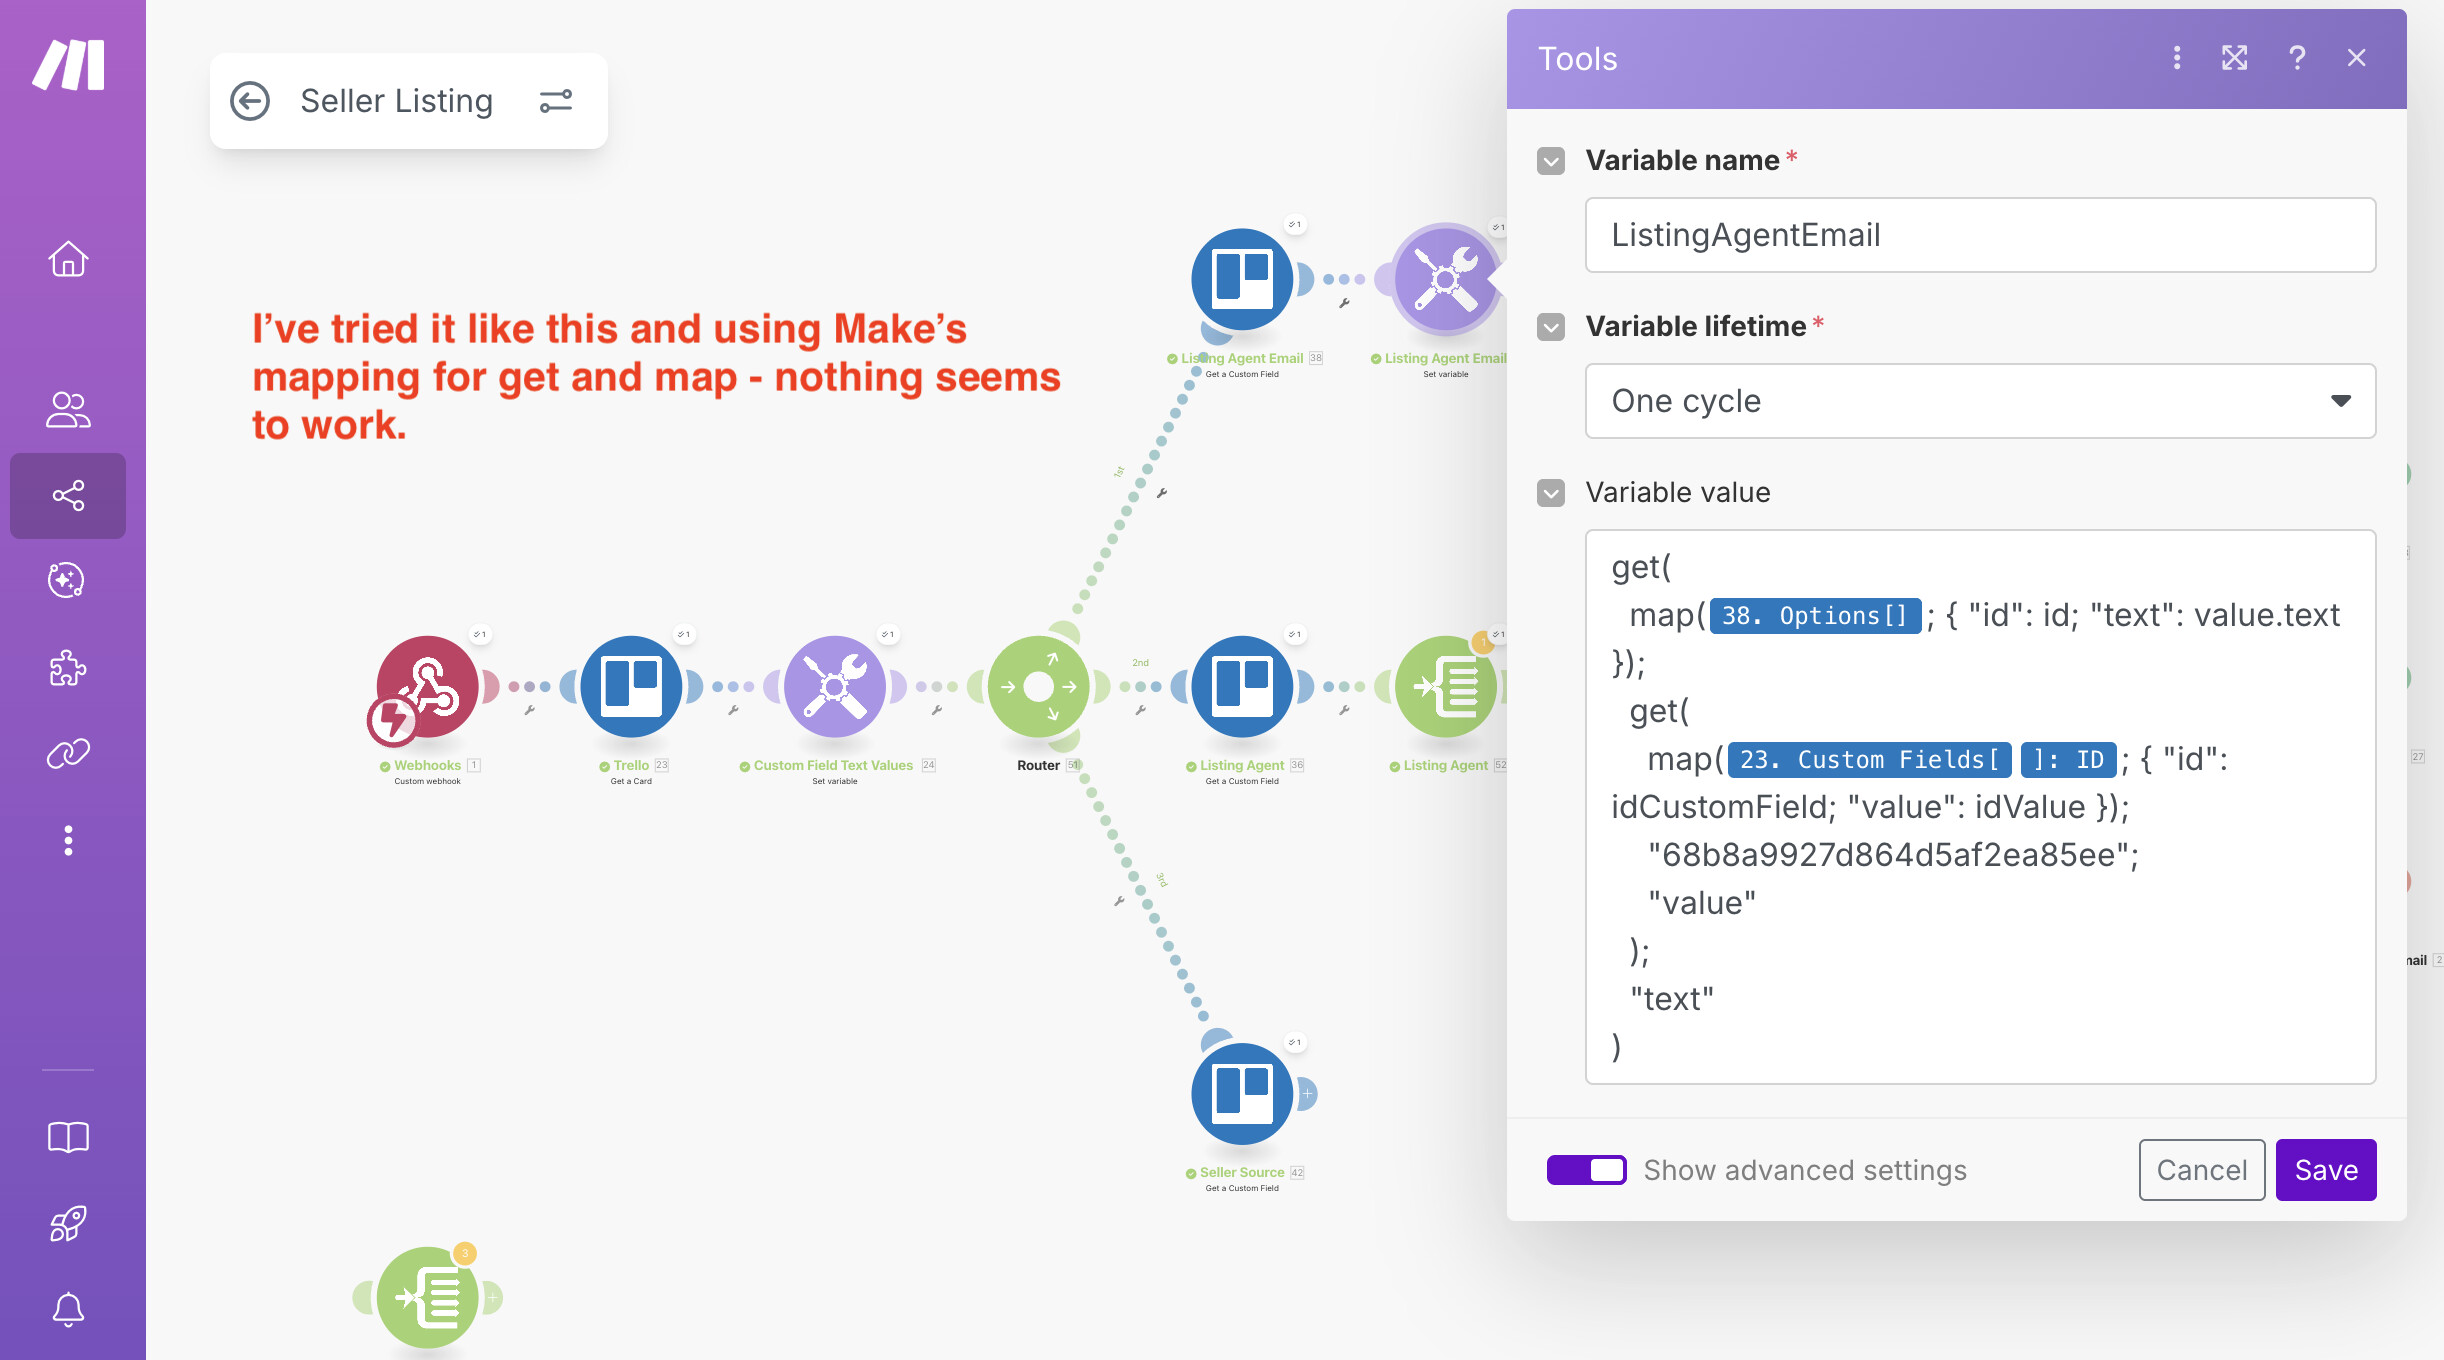Image resolution: width=2444 pixels, height=1360 pixels.
Task: Open Scenarios from the sidebar share icon
Action: click(68, 496)
